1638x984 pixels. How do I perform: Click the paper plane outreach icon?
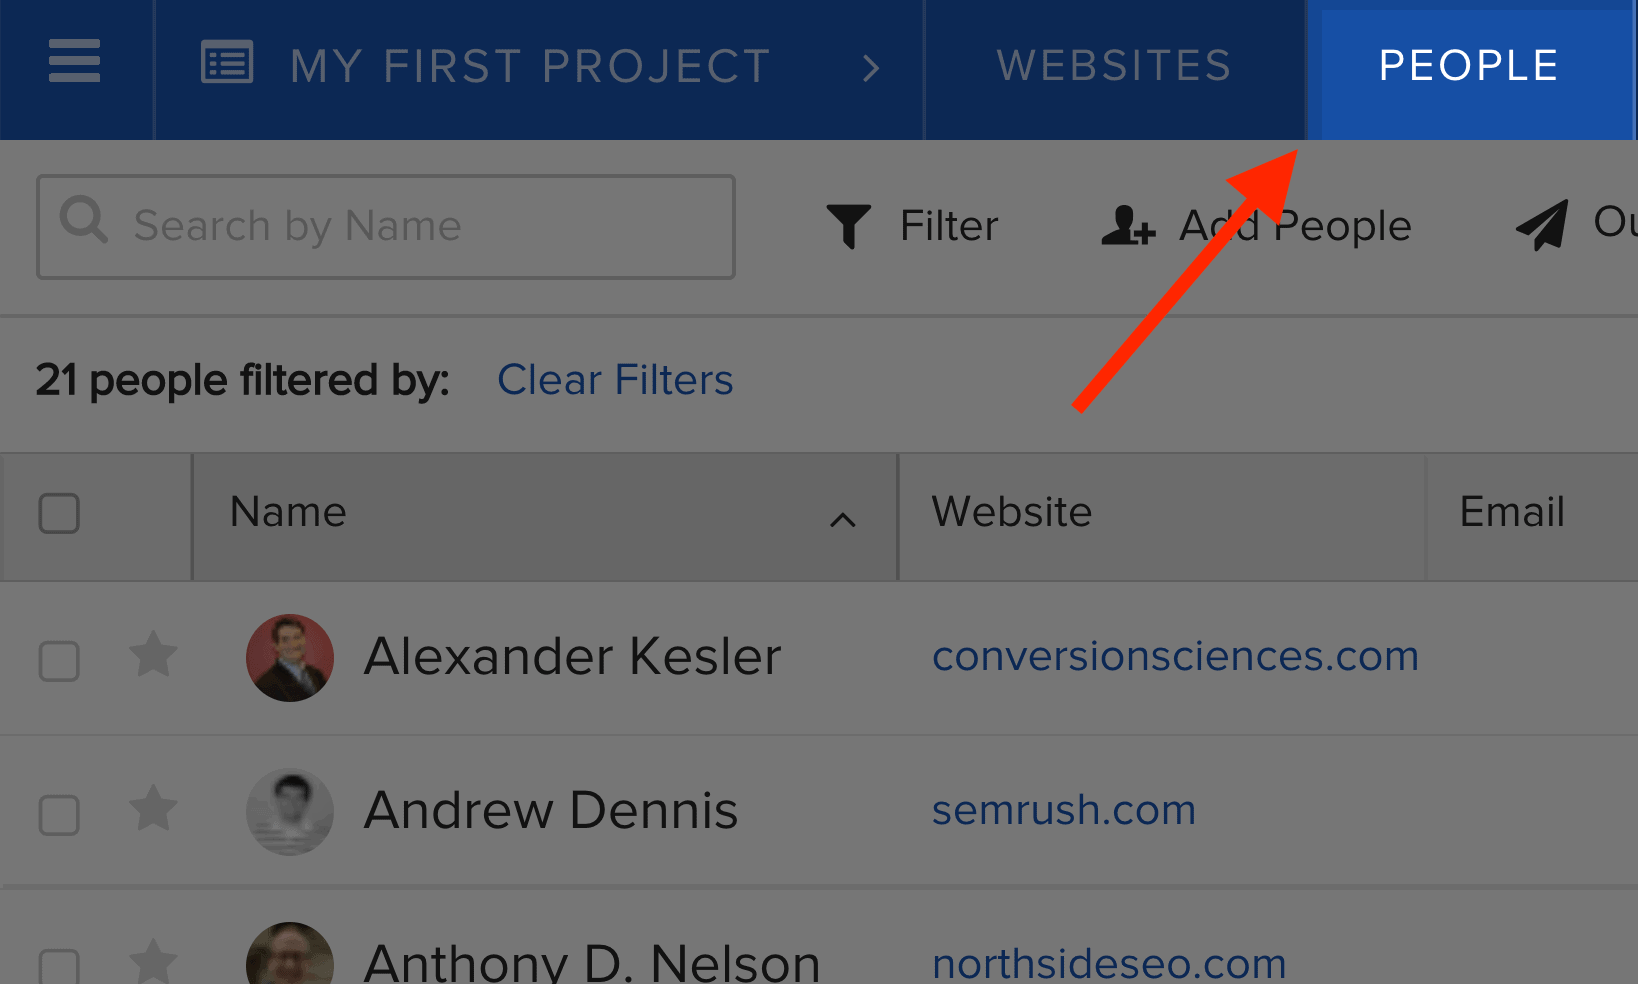click(x=1542, y=225)
